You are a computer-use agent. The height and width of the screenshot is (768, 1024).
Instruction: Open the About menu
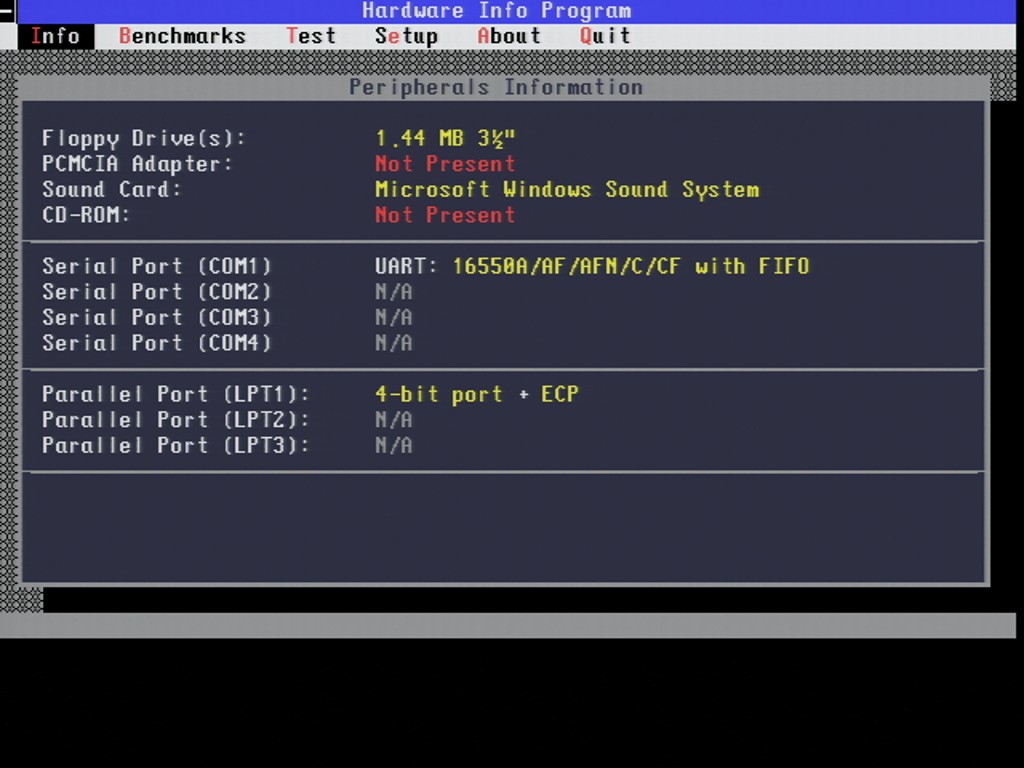pos(509,37)
